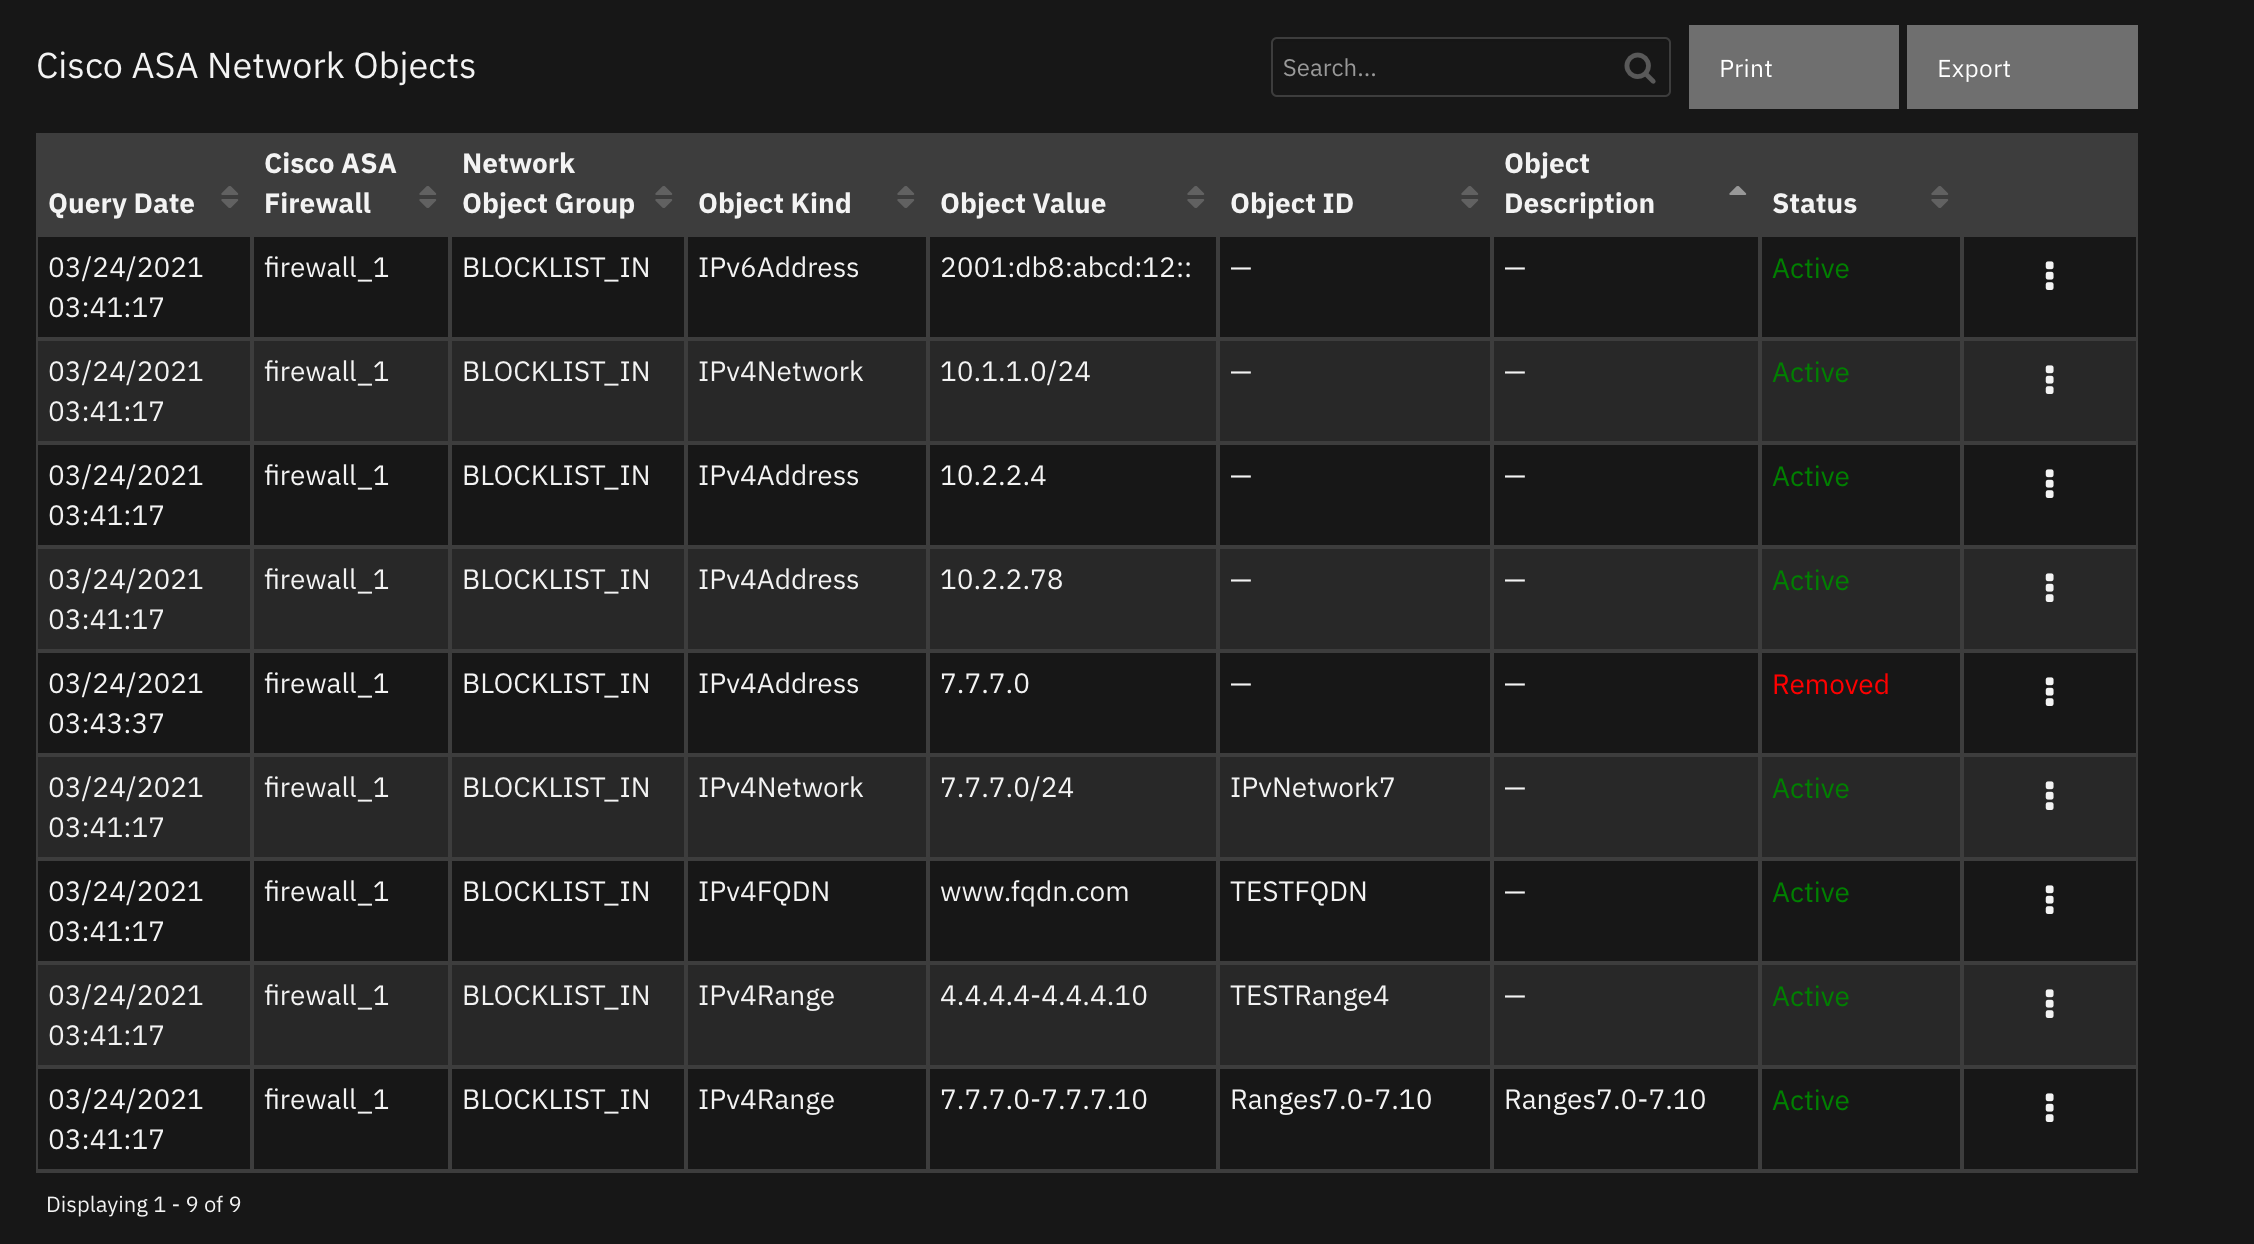Click the Cisco ASA Network Objects title

point(256,66)
